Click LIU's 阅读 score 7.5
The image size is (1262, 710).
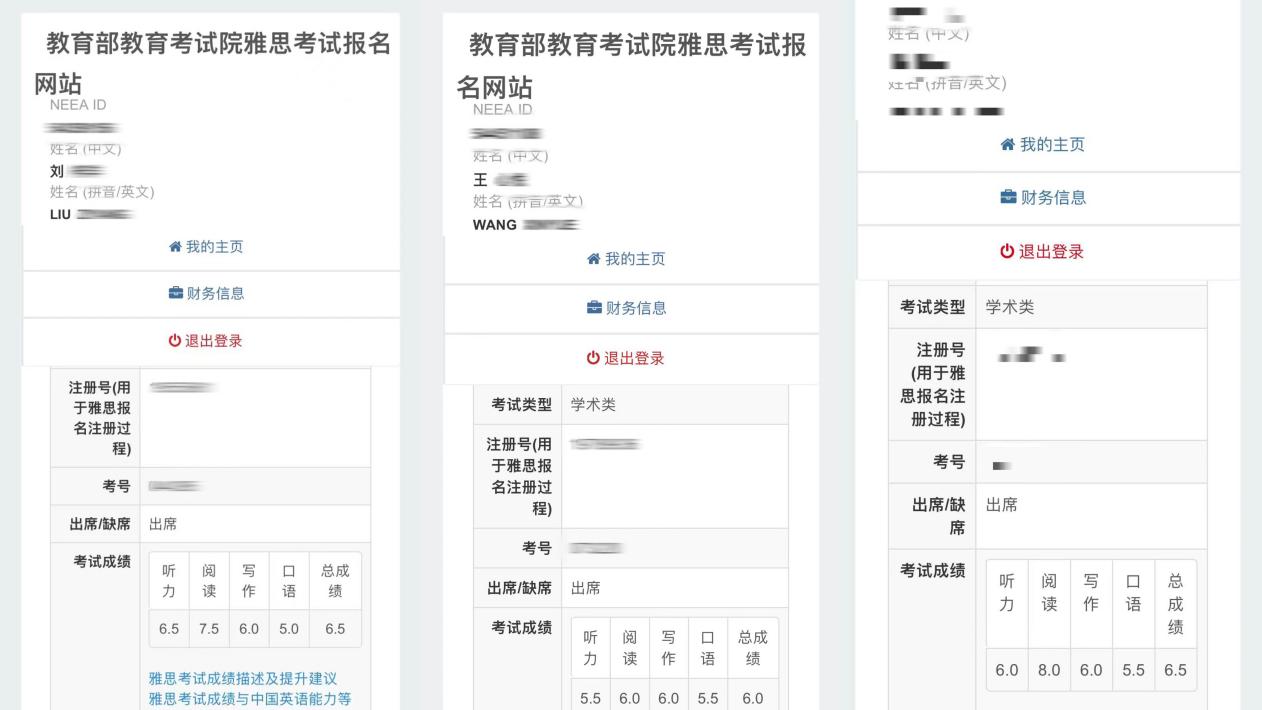click(209, 629)
